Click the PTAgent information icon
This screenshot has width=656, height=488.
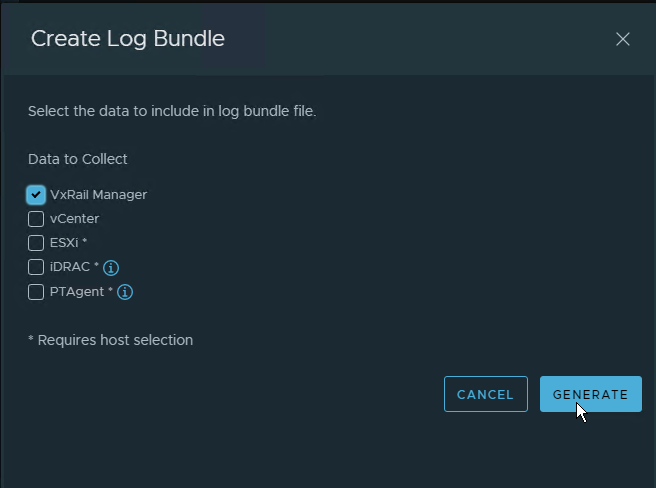pos(126,293)
